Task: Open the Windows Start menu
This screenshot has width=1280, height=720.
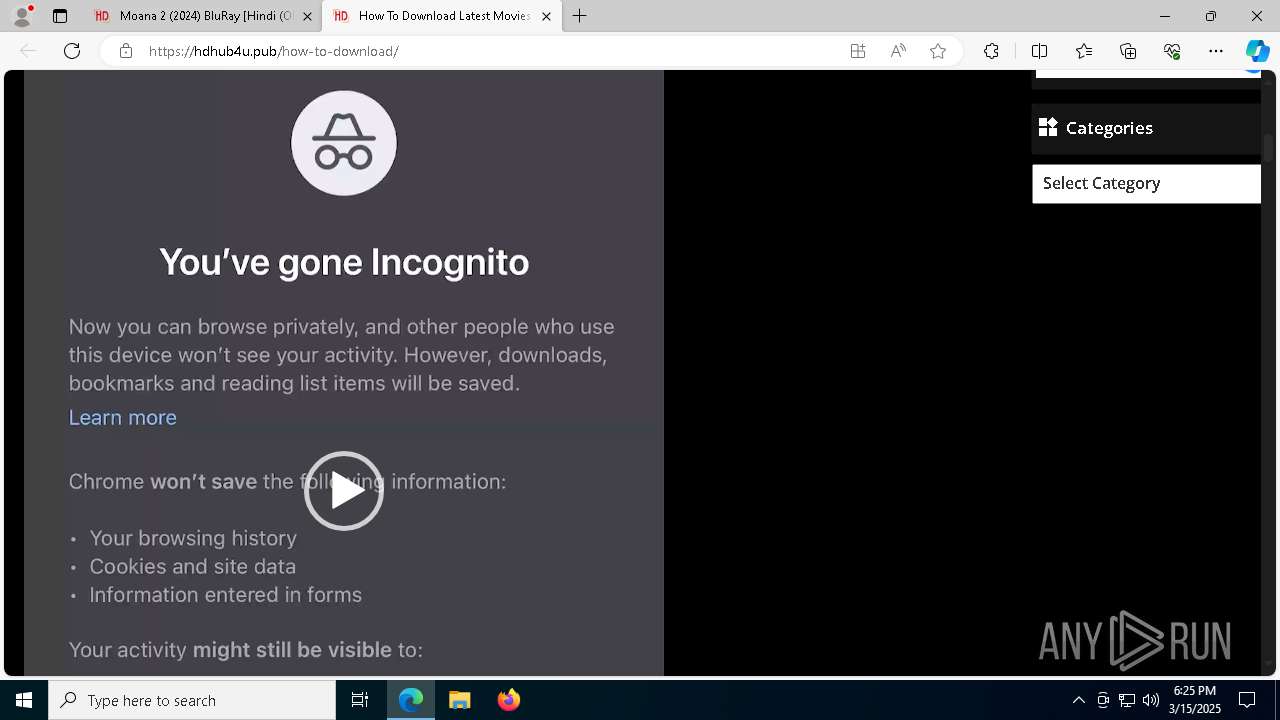Action: click(x=24, y=700)
